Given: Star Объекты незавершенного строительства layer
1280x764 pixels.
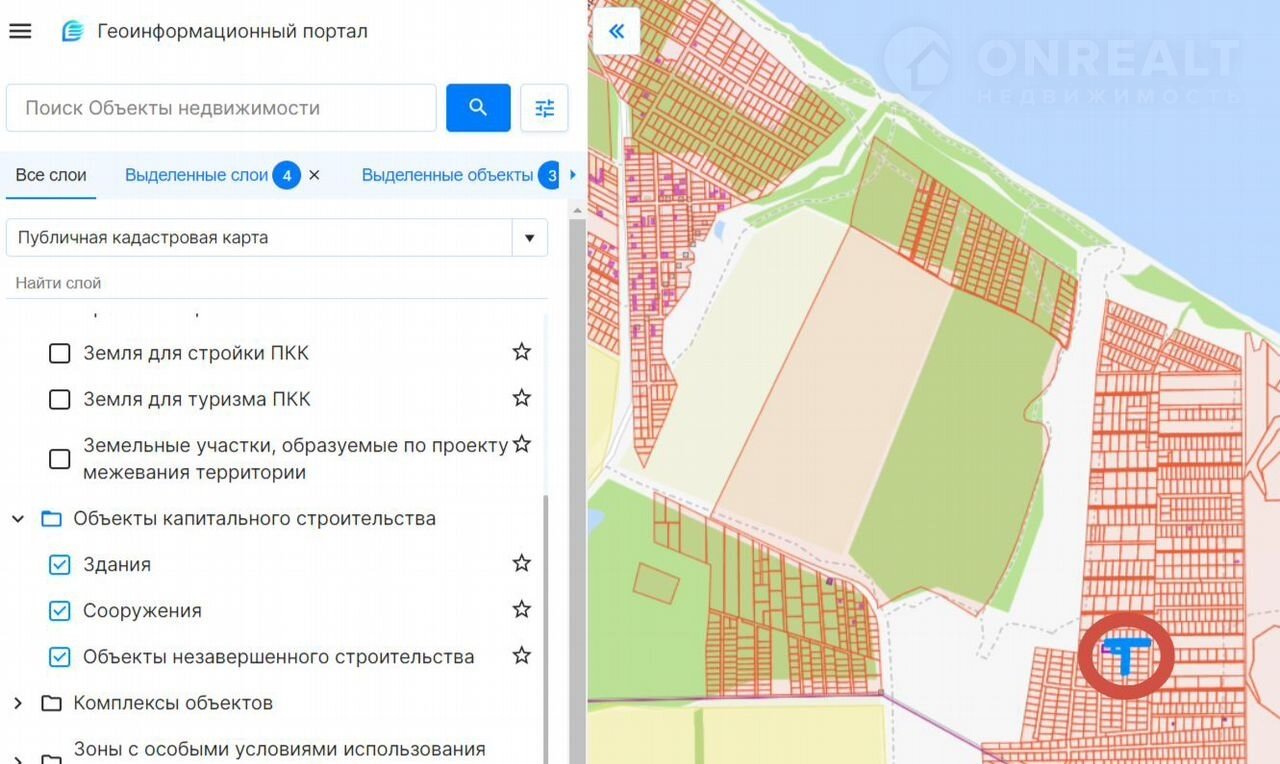Looking at the screenshot, I should pos(521,657).
